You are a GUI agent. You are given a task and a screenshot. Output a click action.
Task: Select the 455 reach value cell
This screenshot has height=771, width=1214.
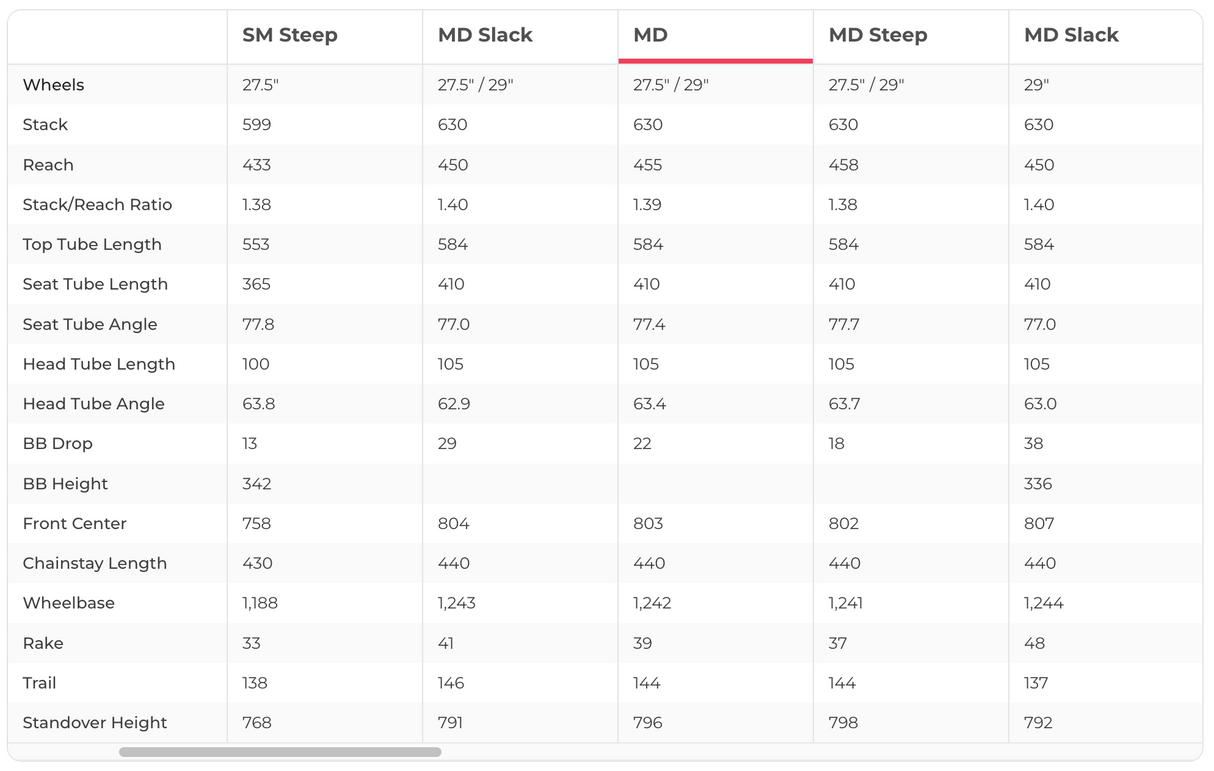click(648, 165)
